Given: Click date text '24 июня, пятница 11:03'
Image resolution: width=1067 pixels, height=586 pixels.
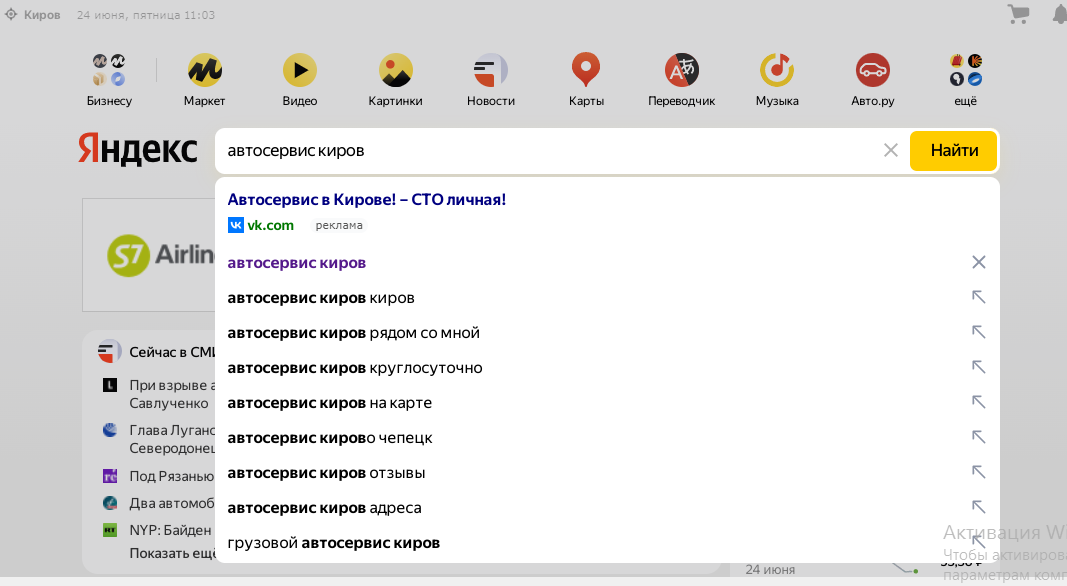Looking at the screenshot, I should [x=146, y=15].
